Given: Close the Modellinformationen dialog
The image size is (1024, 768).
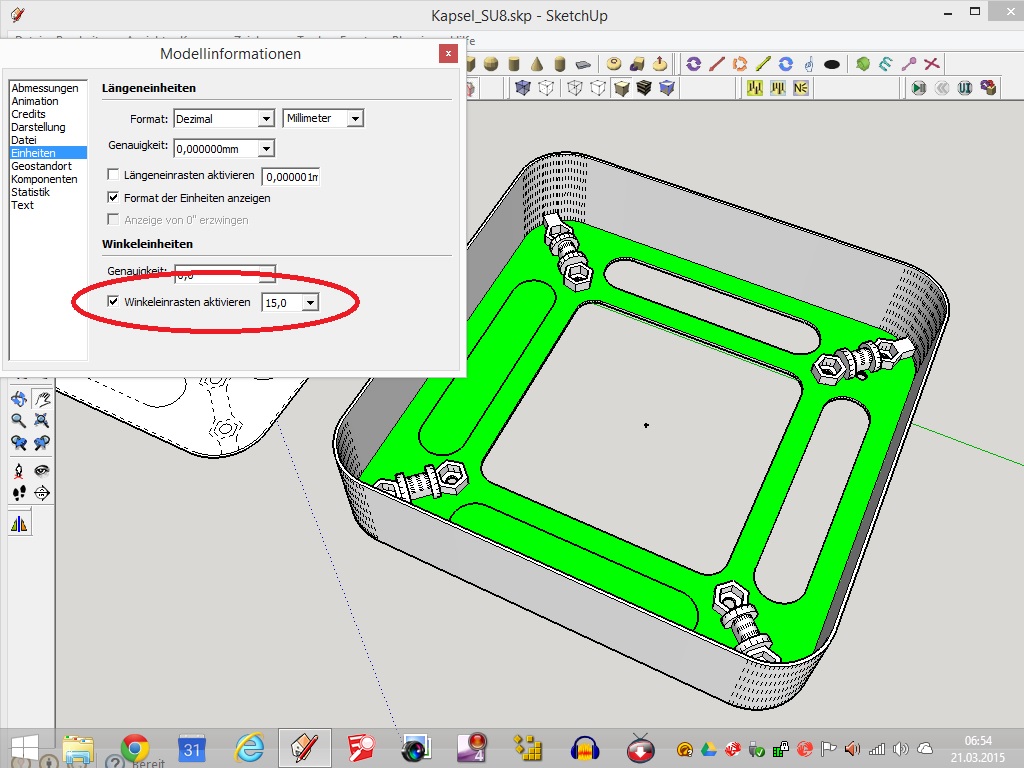Looking at the screenshot, I should [x=449, y=53].
